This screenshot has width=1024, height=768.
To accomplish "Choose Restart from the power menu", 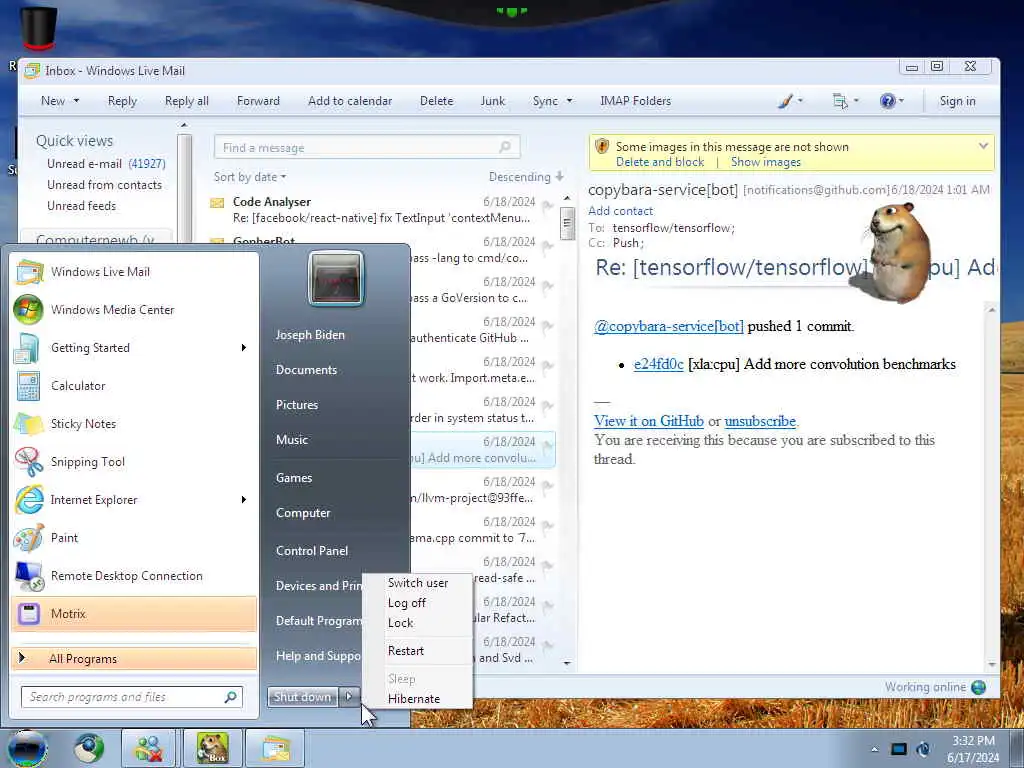I will coord(418,651).
